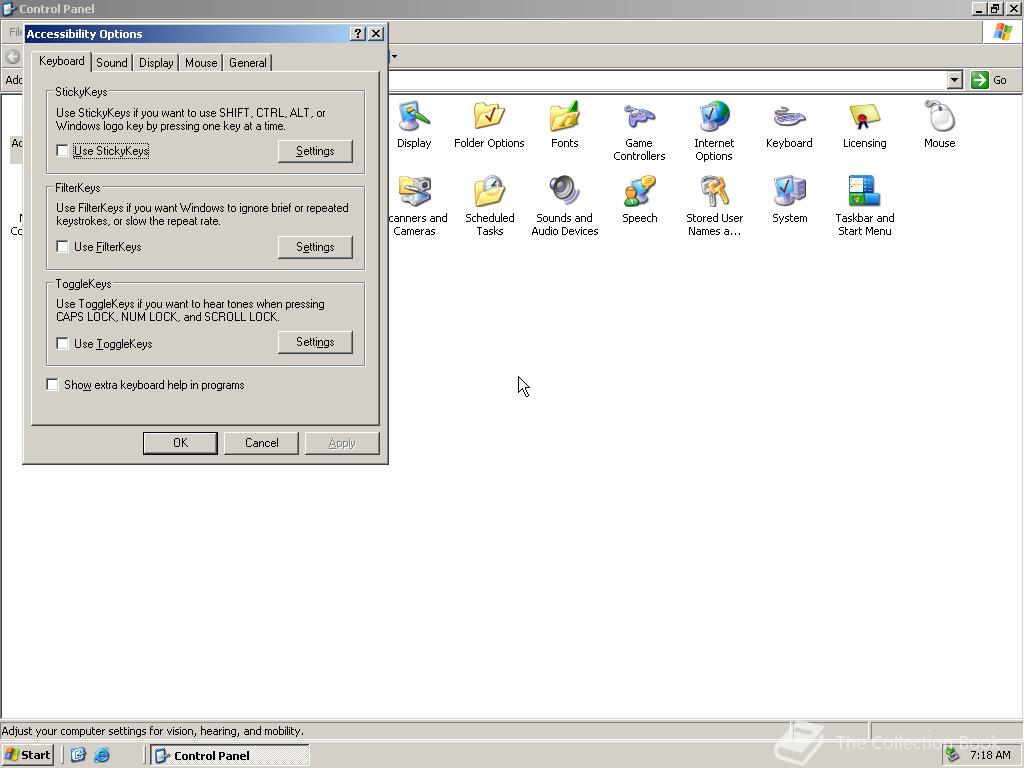The width and height of the screenshot is (1024, 768).
Task: Open the Licensing icon
Action: 864,124
